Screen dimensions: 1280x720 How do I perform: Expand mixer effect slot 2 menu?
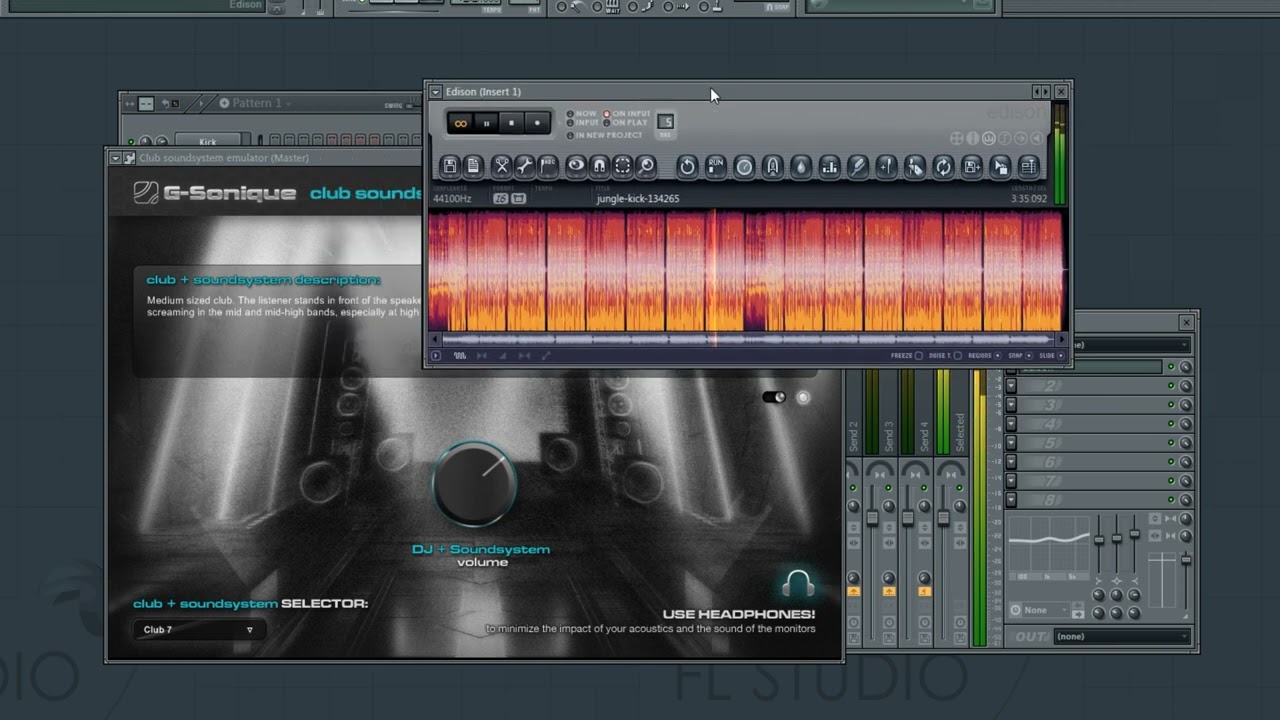click(1011, 386)
